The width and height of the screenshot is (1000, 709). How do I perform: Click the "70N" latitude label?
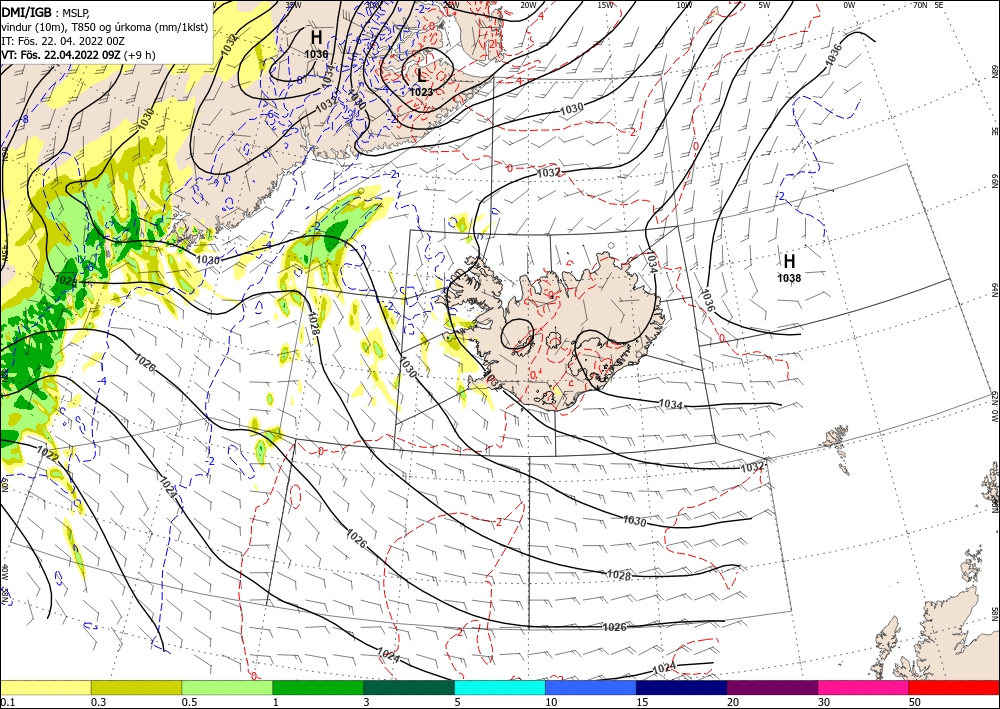pos(920,5)
